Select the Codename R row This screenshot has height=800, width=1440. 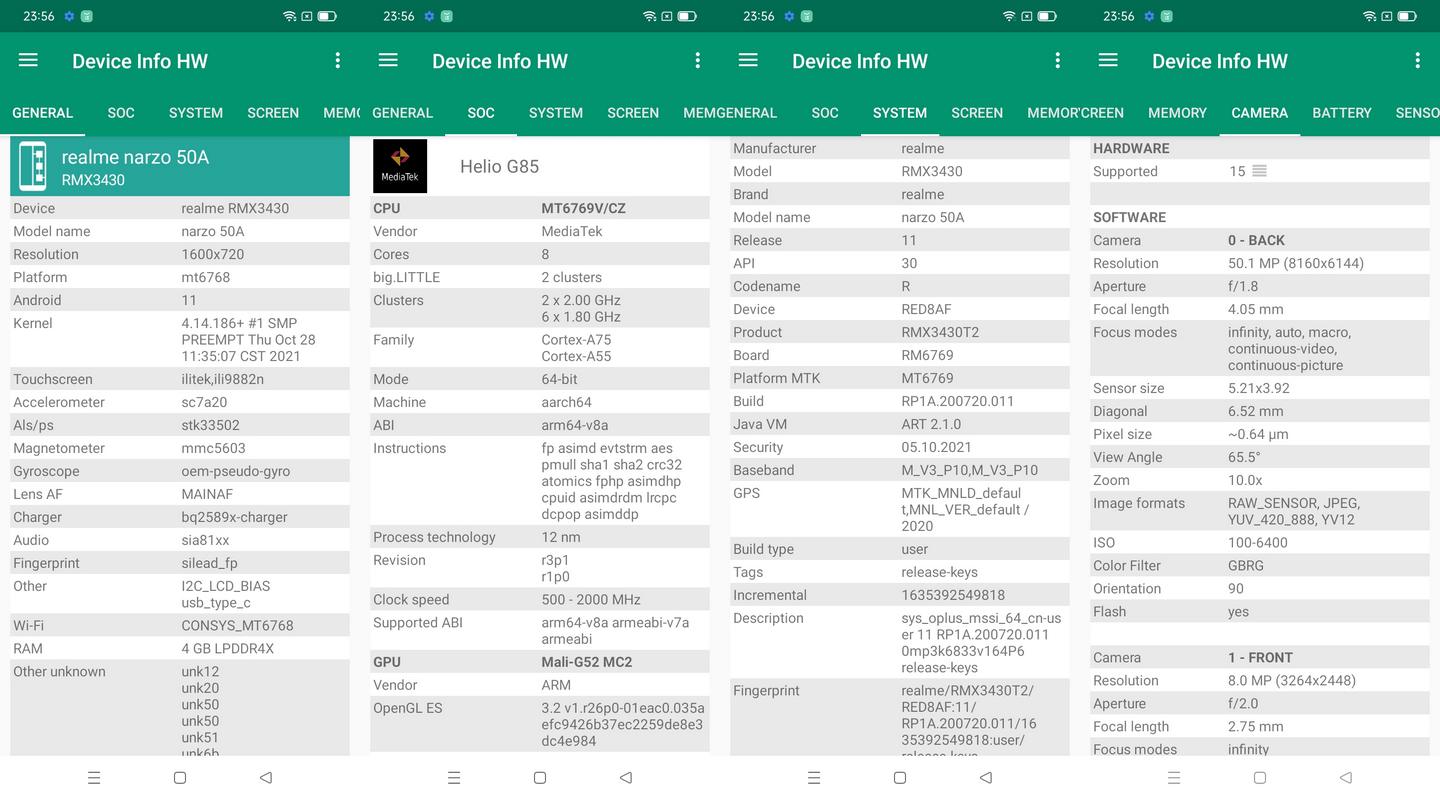900,286
